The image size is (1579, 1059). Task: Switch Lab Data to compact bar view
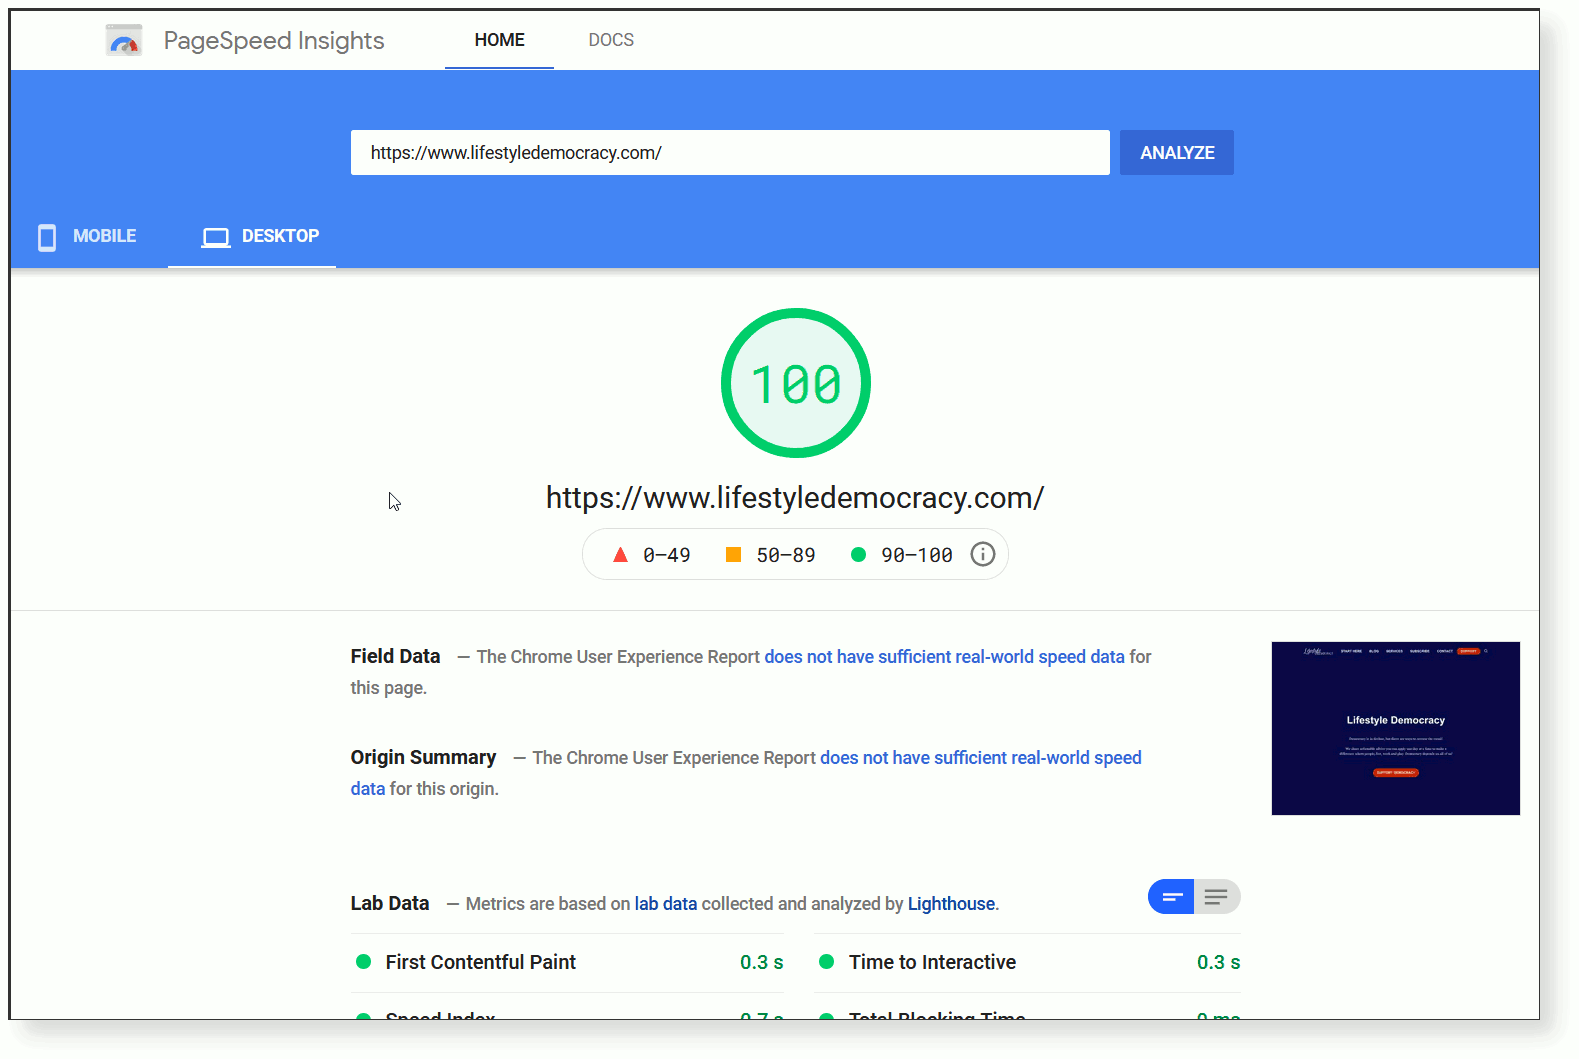tap(1171, 897)
